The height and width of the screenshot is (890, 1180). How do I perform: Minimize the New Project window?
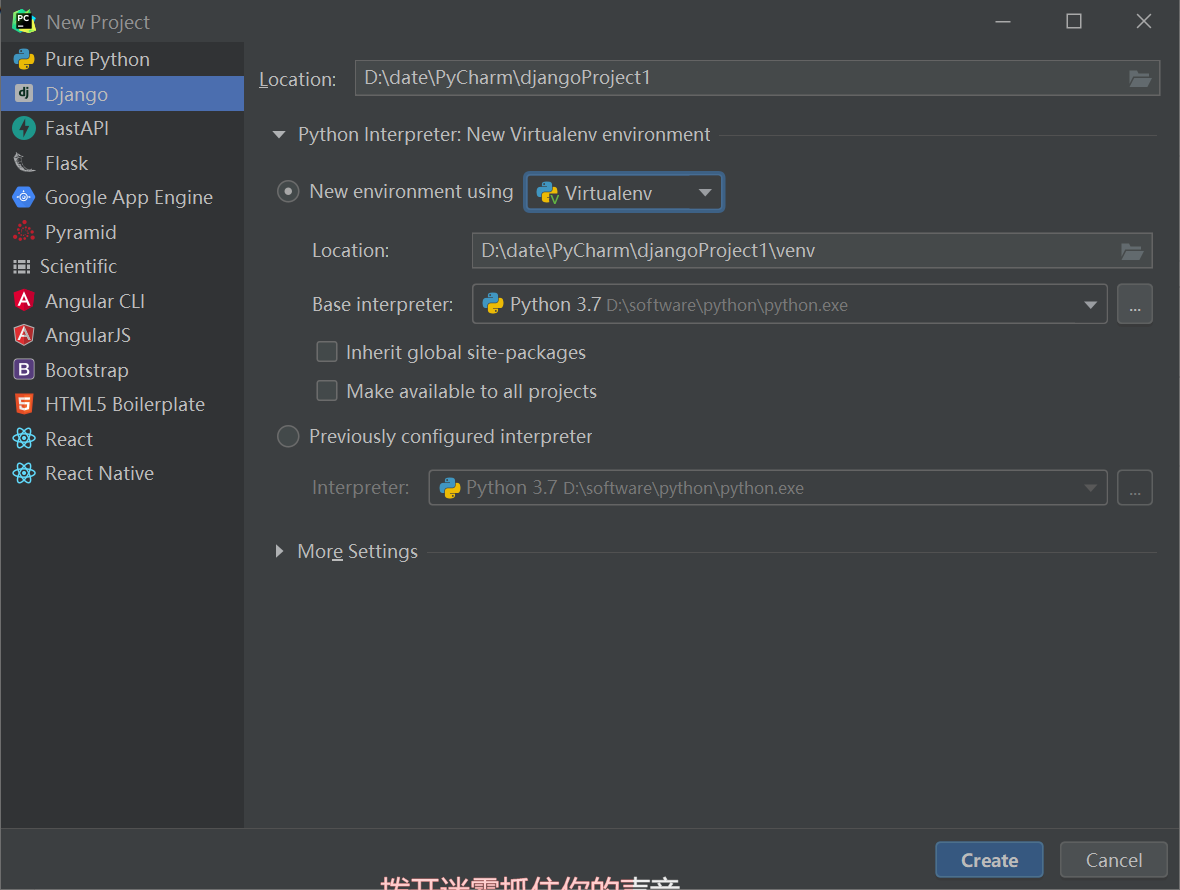[x=1003, y=21]
